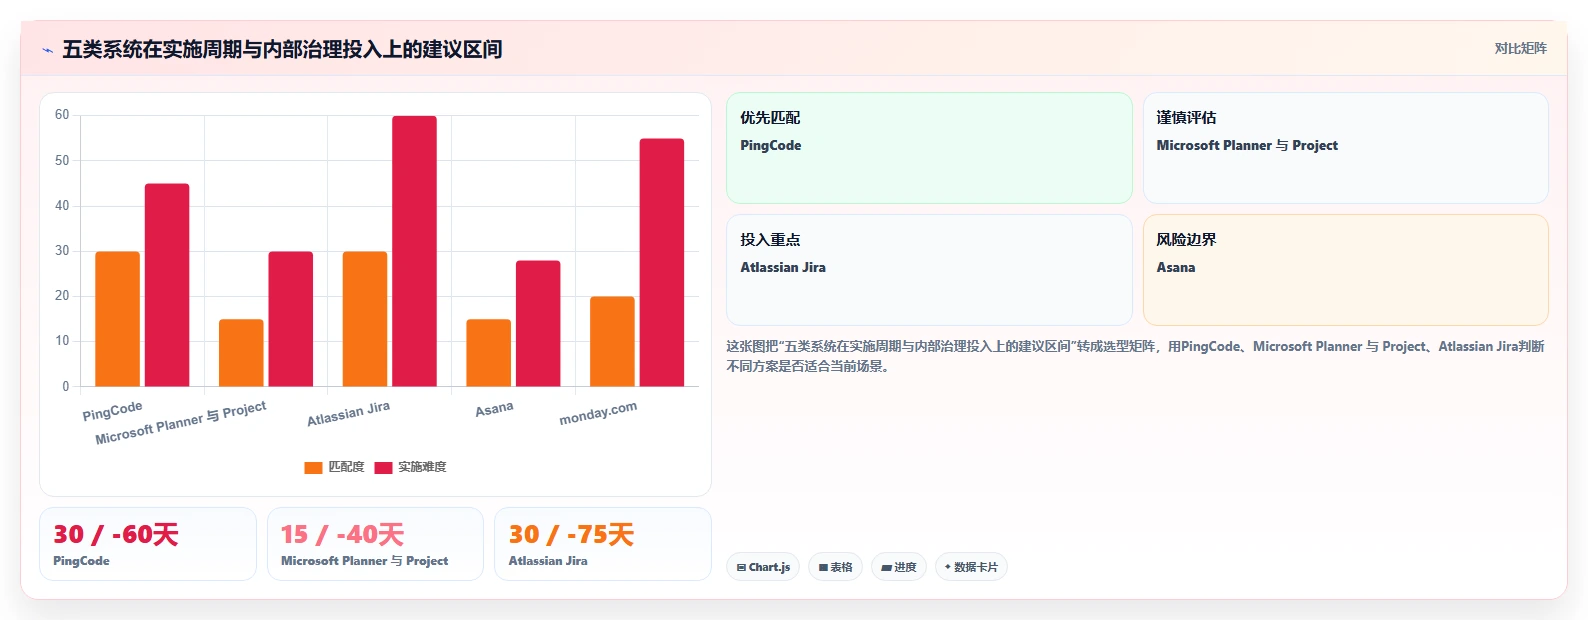Click the Microsoft Planner 与 Project axis label

(x=181, y=423)
